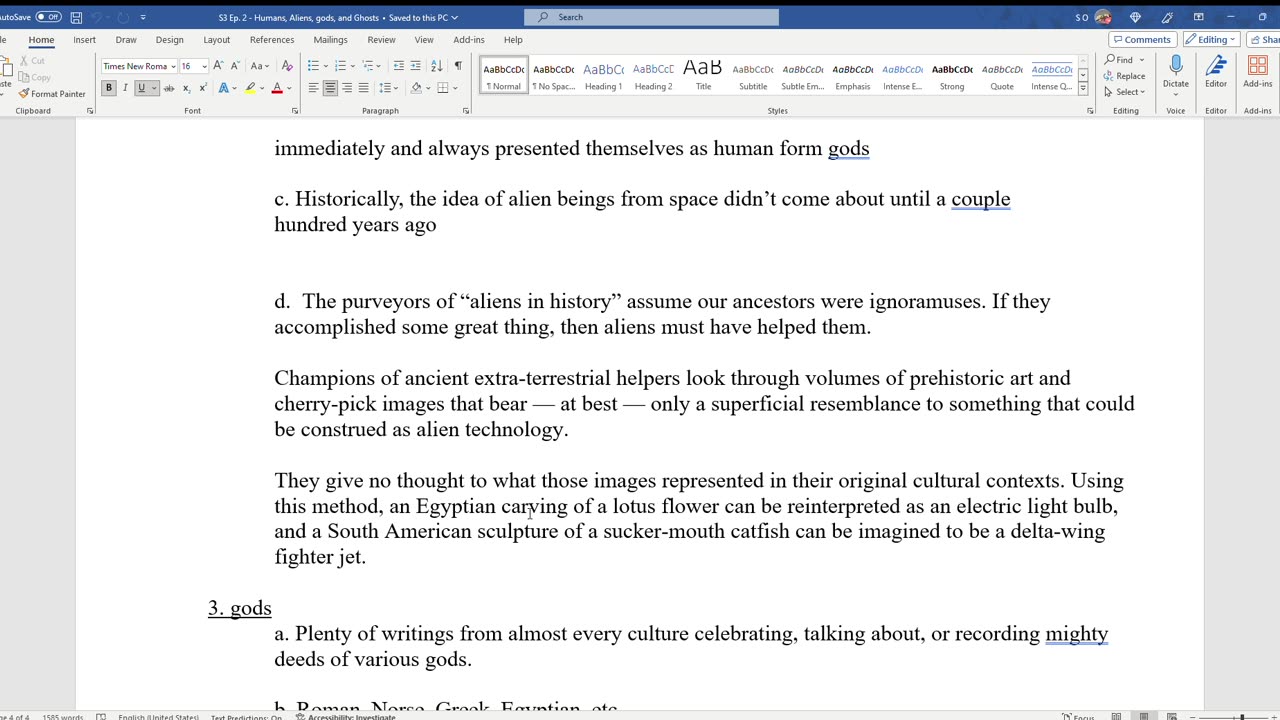Click Coming Soon megaphone icon

pyautogui.click(x=1167, y=17)
